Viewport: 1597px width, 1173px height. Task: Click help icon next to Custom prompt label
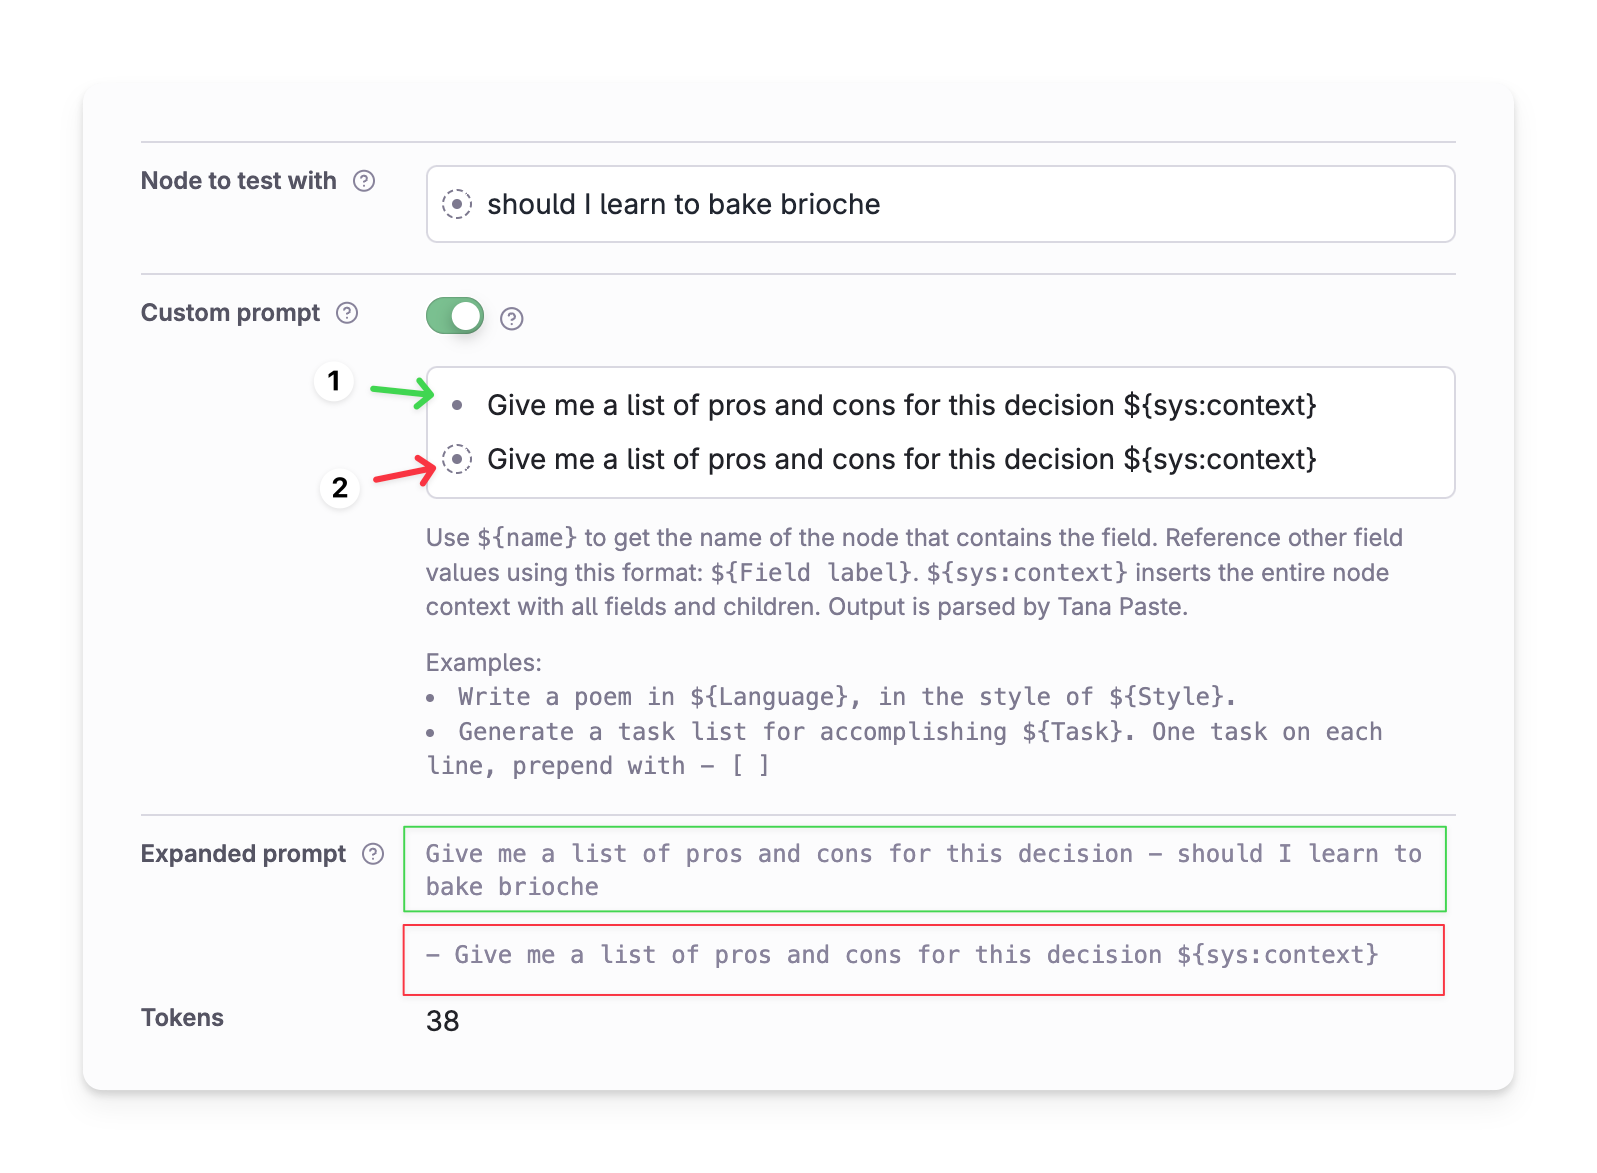[x=347, y=313]
